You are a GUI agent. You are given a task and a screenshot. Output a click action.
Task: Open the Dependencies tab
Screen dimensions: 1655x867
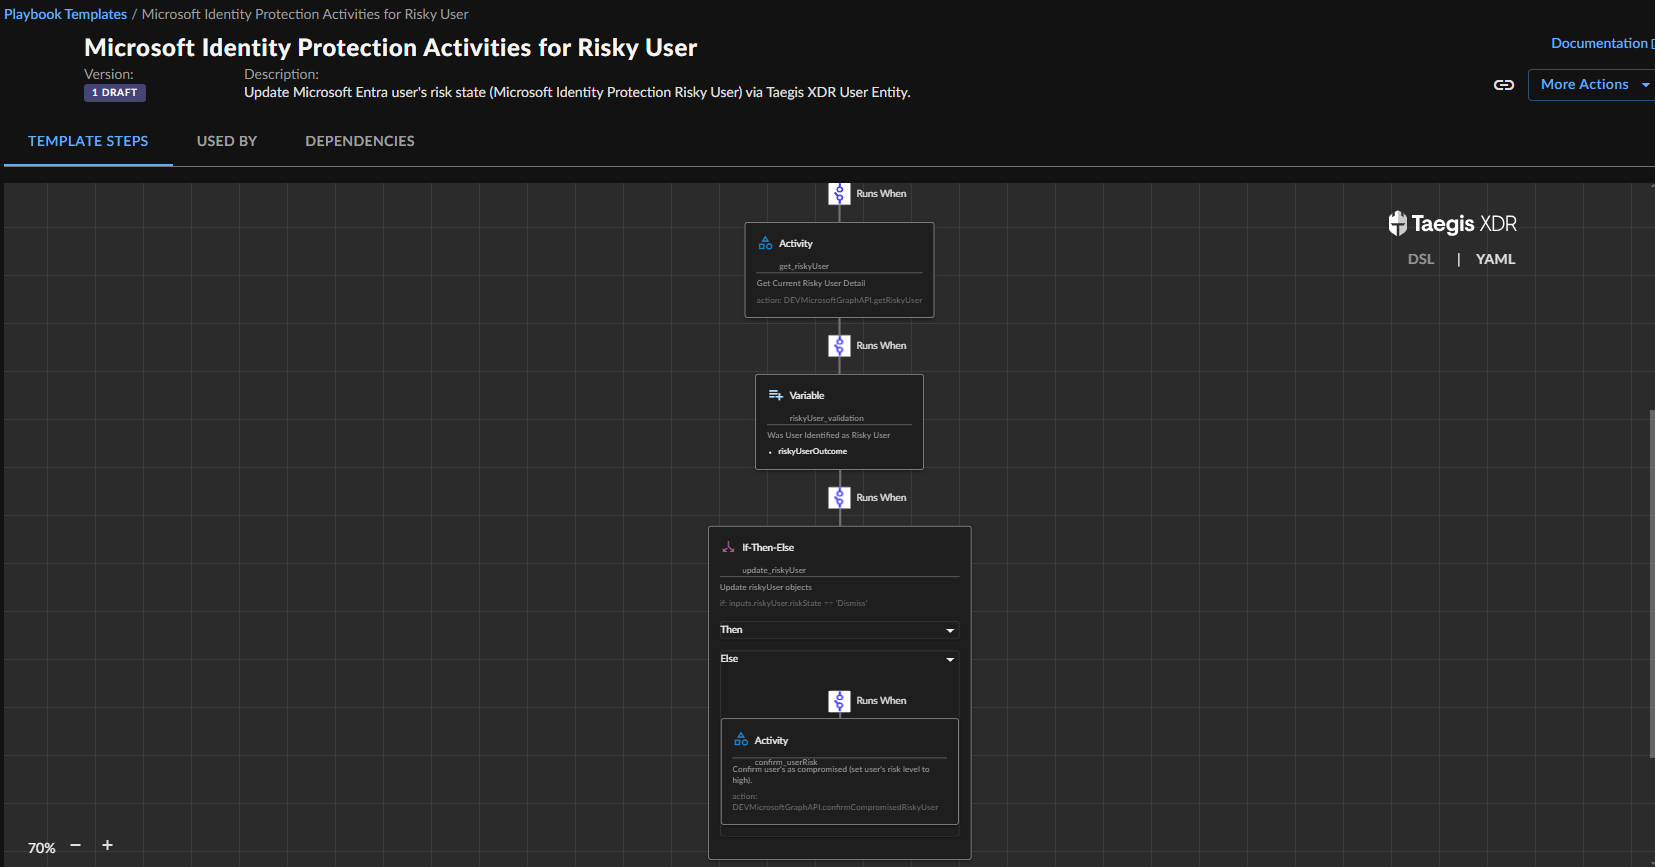[360, 141]
